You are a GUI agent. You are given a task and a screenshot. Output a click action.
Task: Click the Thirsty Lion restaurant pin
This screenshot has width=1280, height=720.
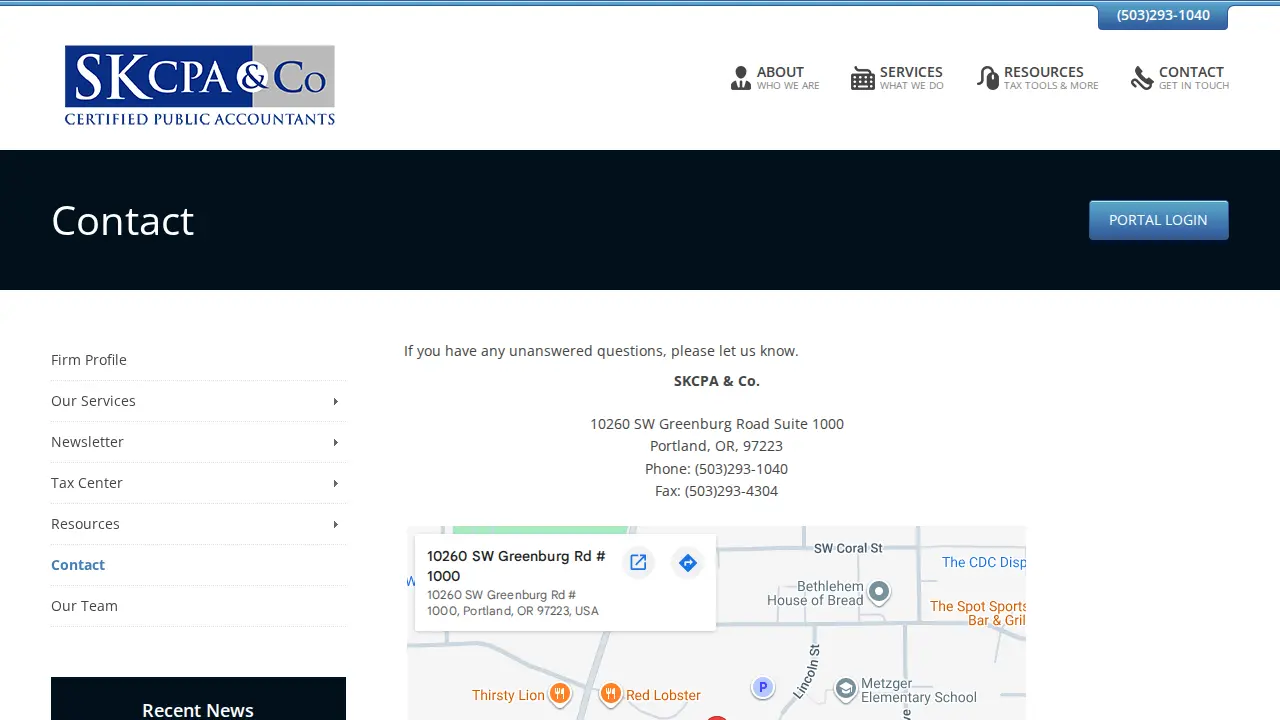[x=560, y=695]
